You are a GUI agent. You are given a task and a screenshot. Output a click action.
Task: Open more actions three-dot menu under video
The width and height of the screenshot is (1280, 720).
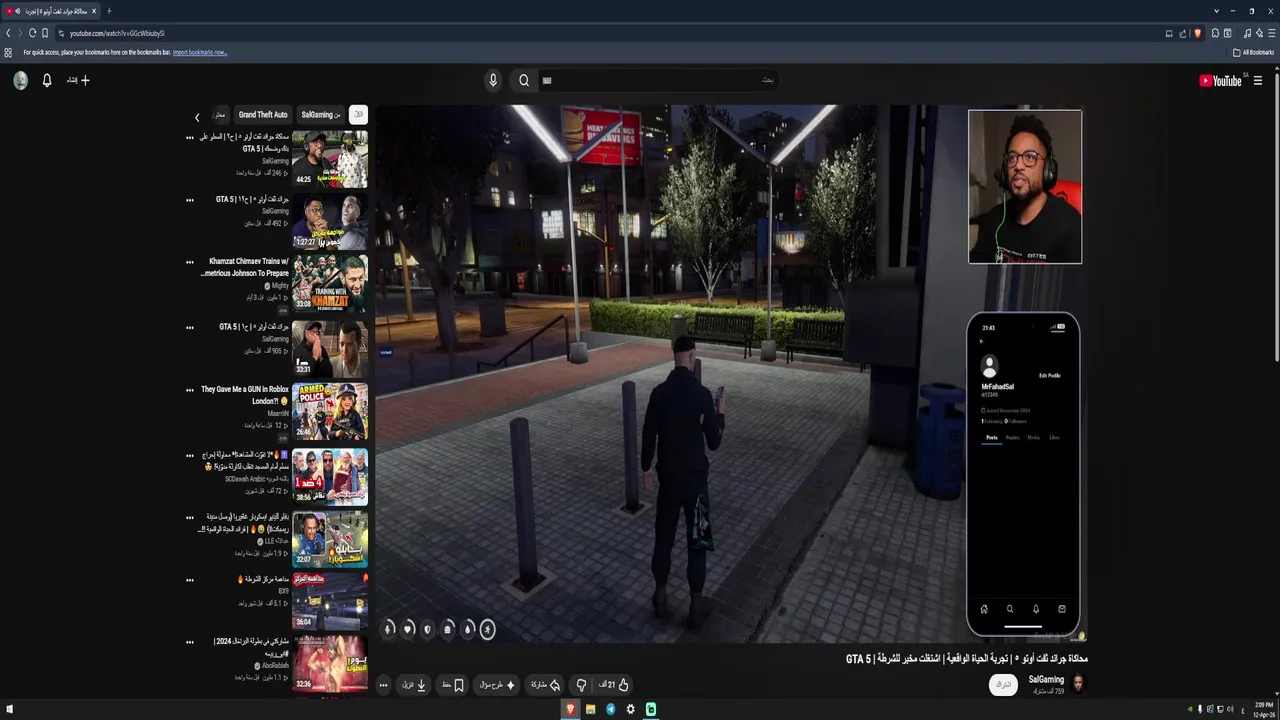point(383,685)
